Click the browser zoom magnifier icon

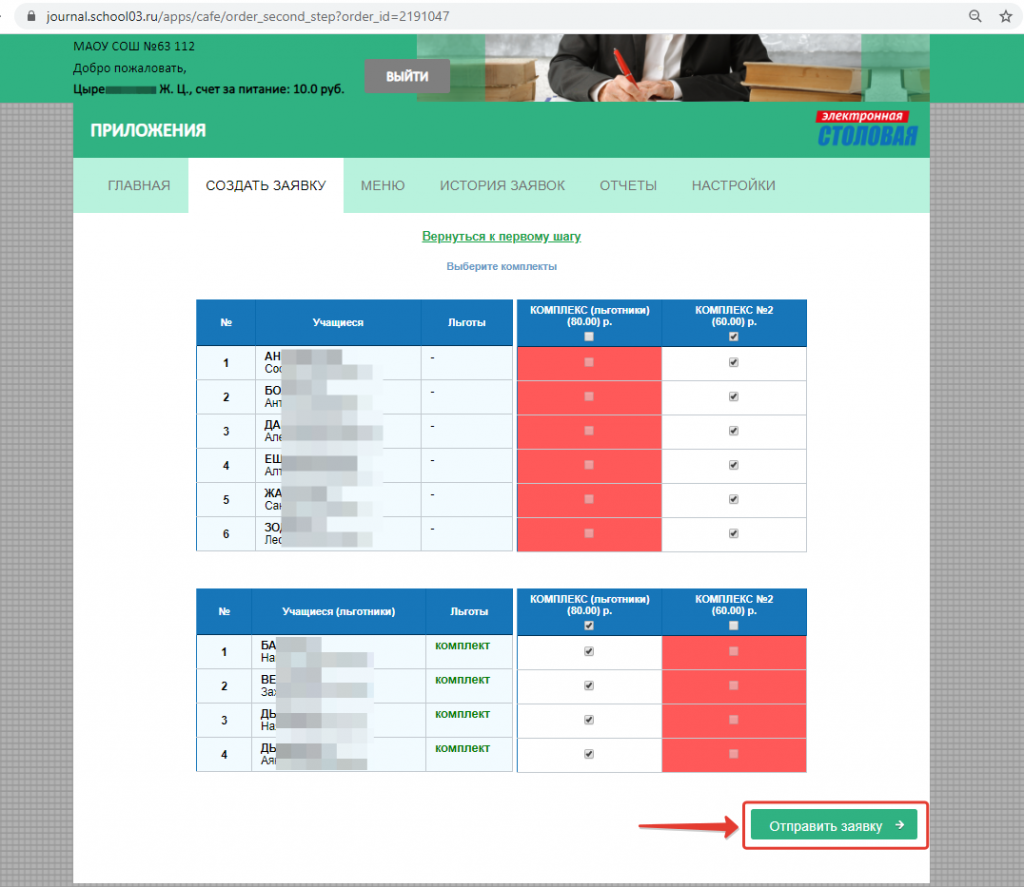click(x=975, y=17)
